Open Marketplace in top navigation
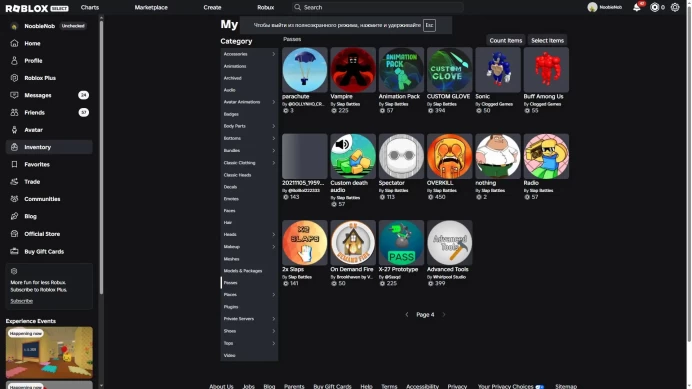 [x=151, y=8]
